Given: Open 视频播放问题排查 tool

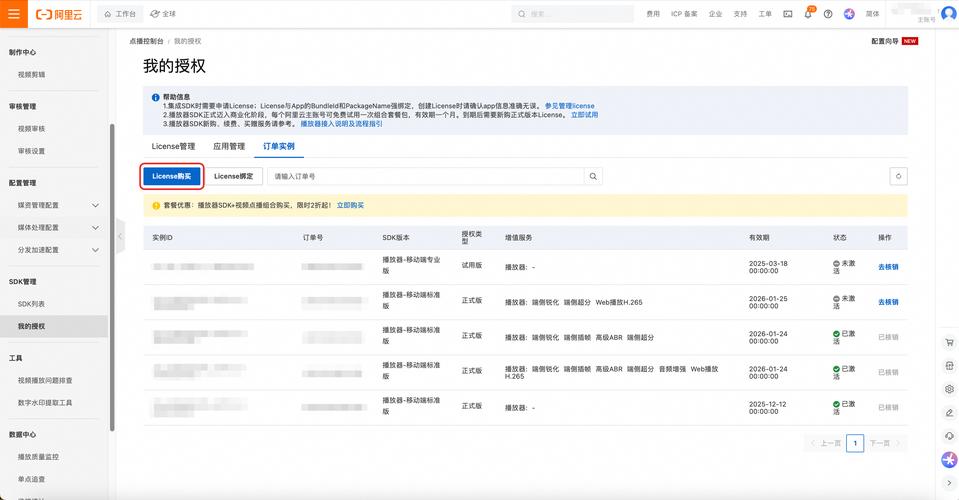Looking at the screenshot, I should point(45,380).
